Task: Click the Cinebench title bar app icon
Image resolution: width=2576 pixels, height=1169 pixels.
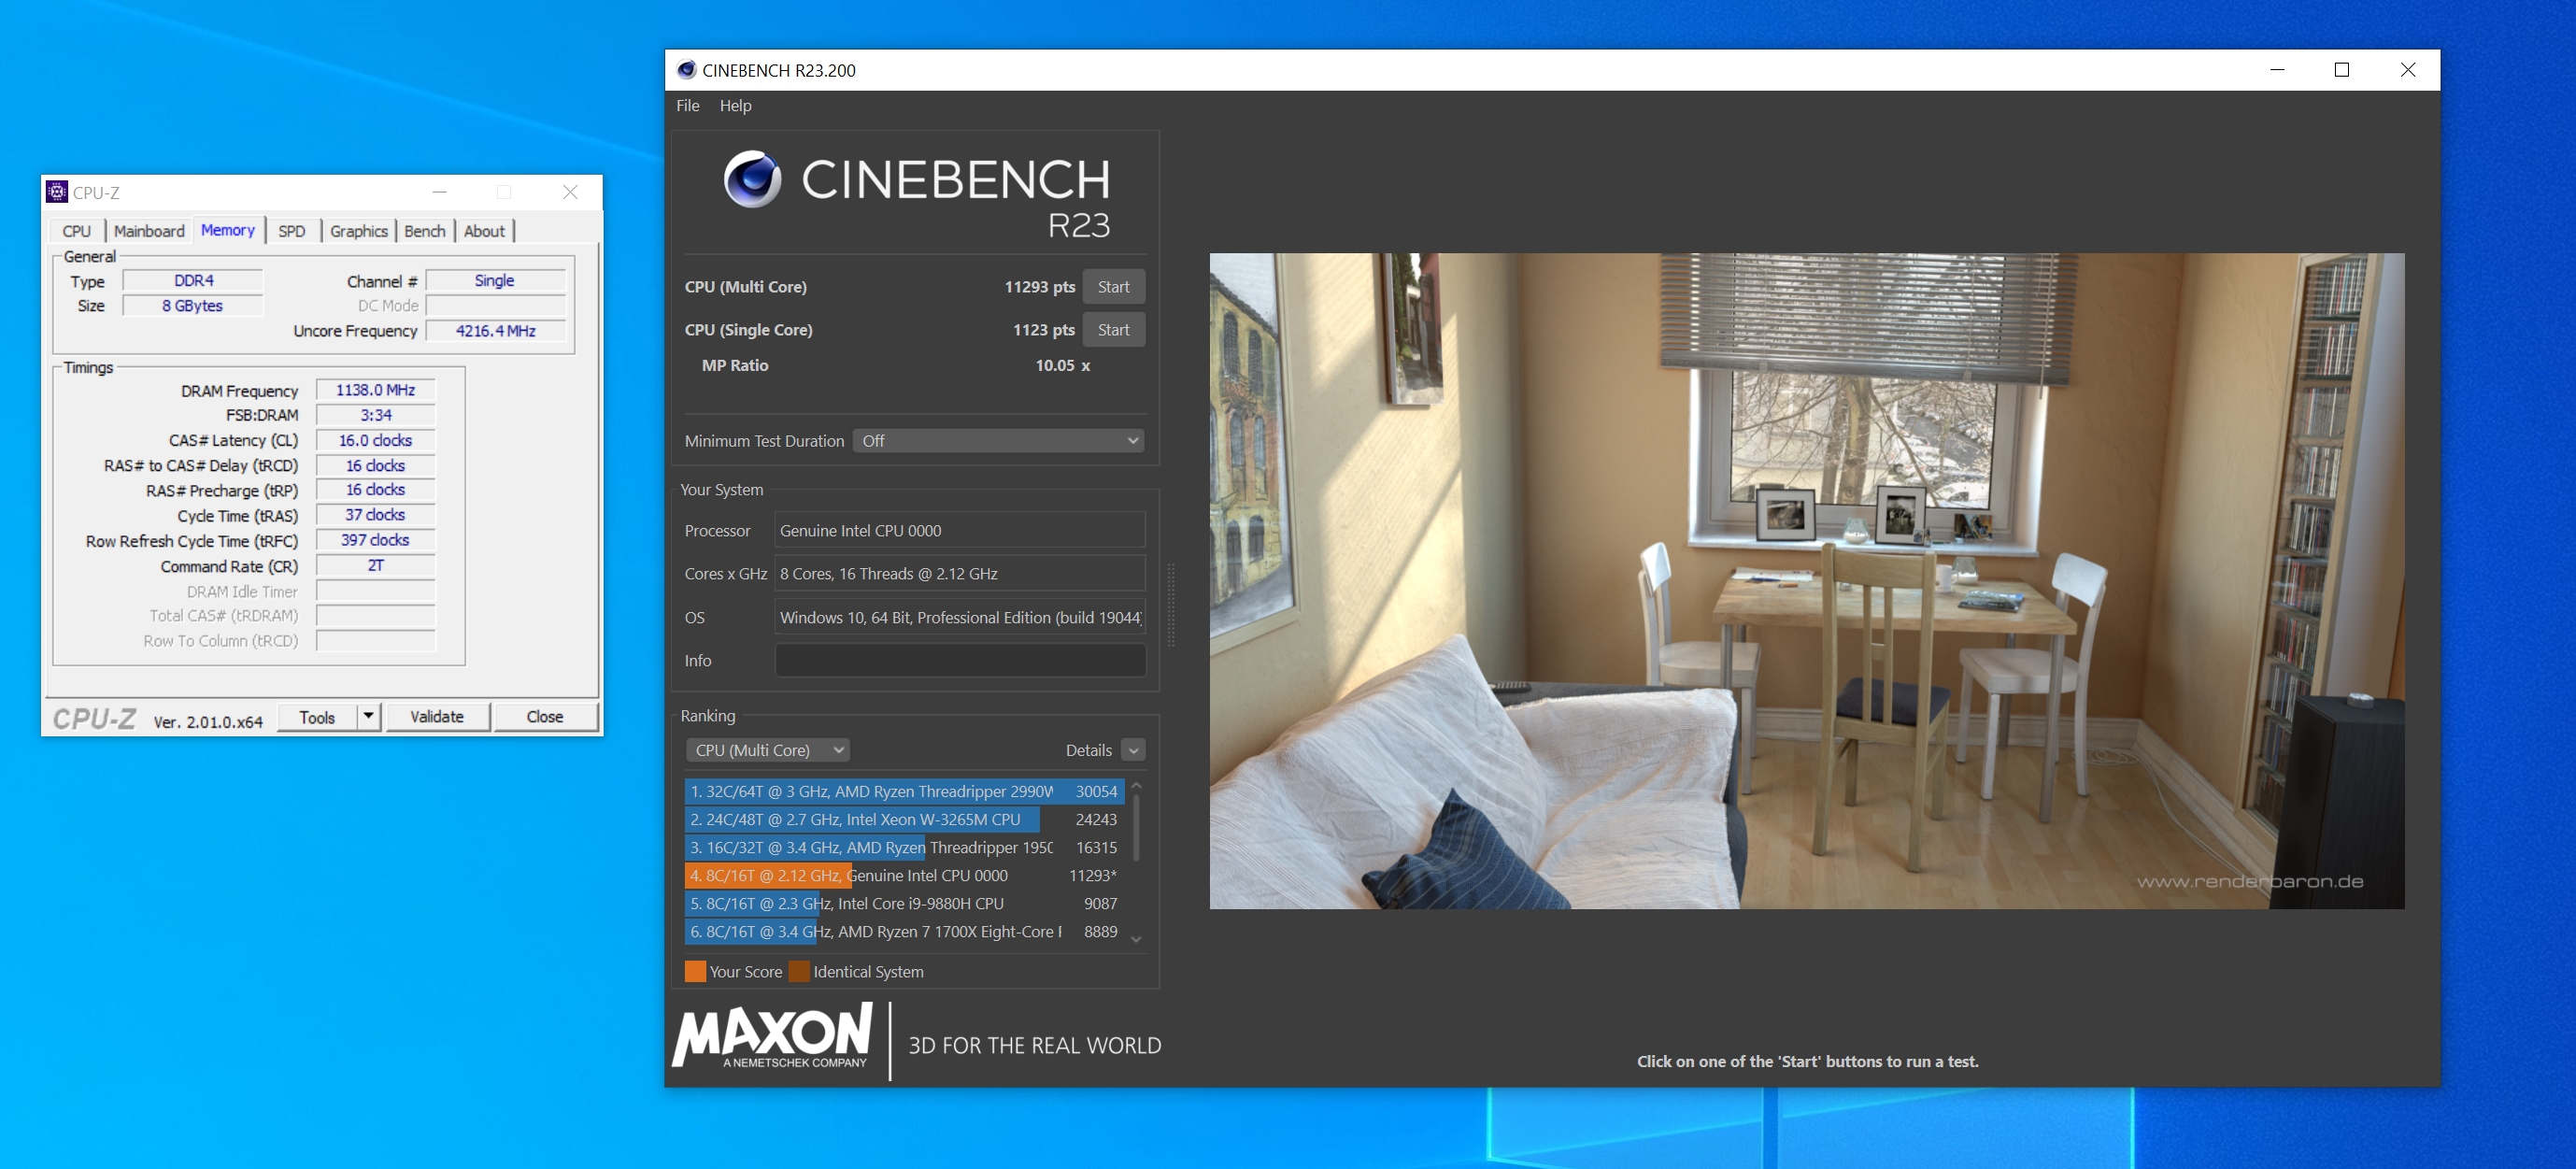Action: click(686, 70)
